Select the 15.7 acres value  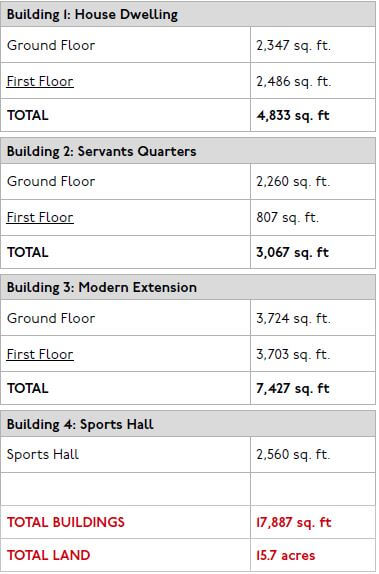tap(286, 555)
